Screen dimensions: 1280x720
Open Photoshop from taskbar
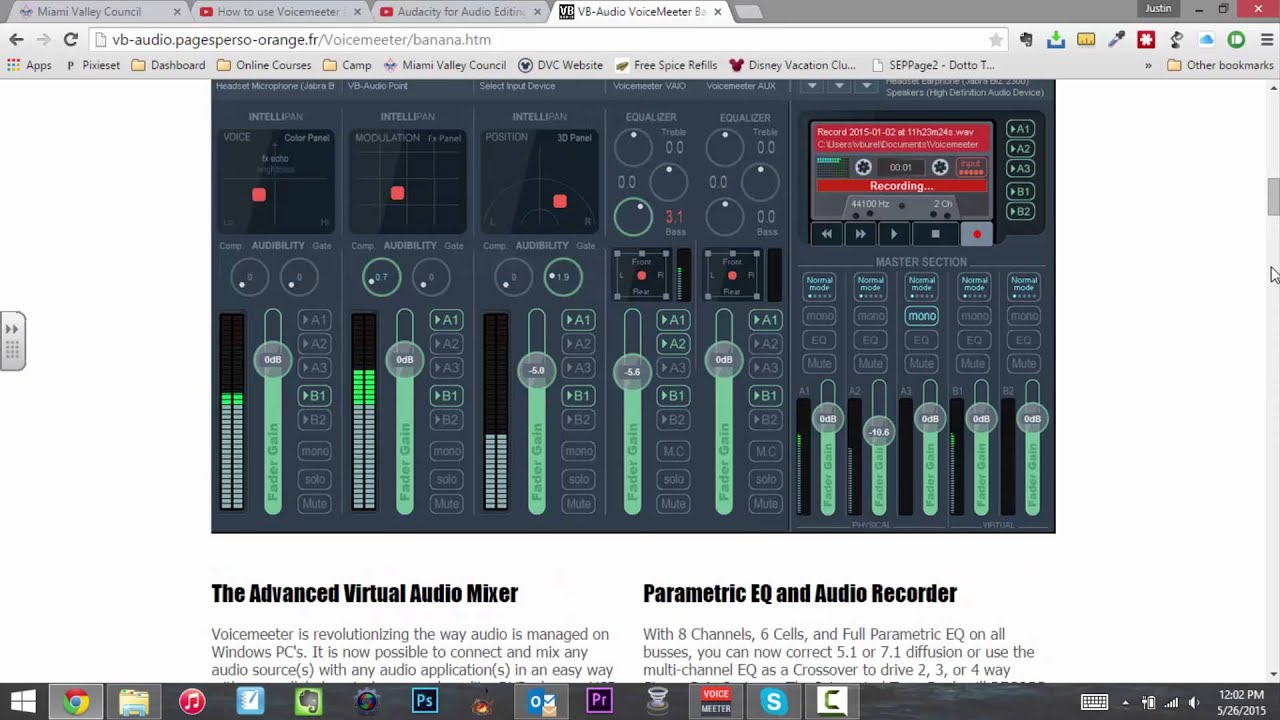pyautogui.click(x=425, y=701)
